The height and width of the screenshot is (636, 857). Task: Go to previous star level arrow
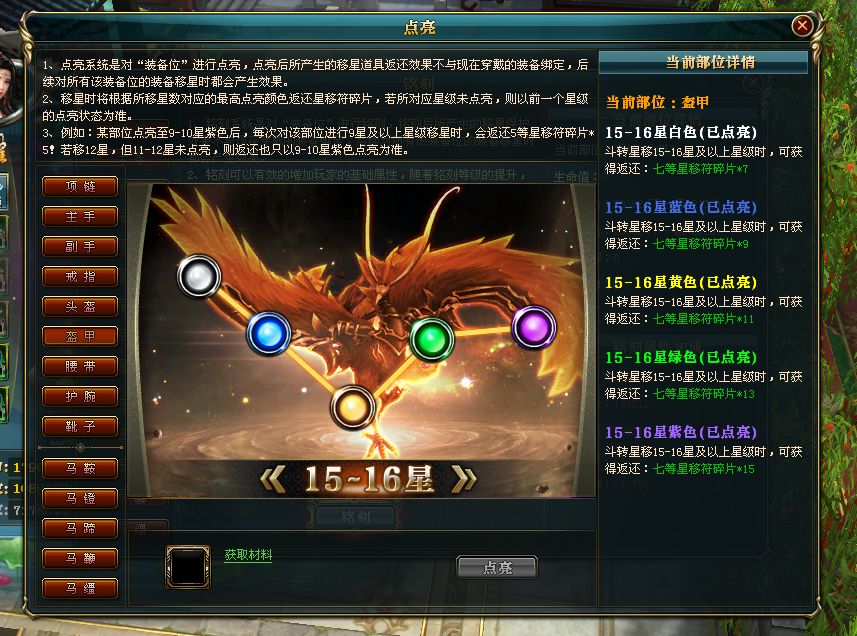tap(273, 479)
